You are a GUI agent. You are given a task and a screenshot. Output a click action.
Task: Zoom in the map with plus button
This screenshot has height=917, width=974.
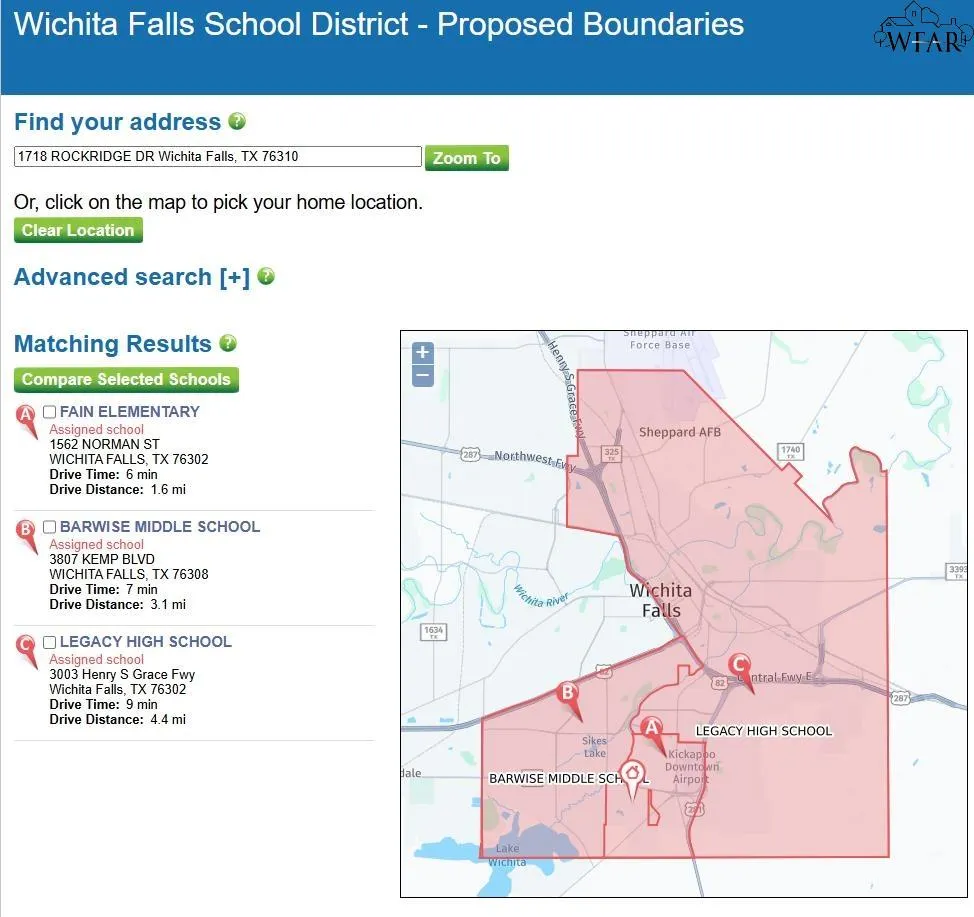click(x=423, y=352)
